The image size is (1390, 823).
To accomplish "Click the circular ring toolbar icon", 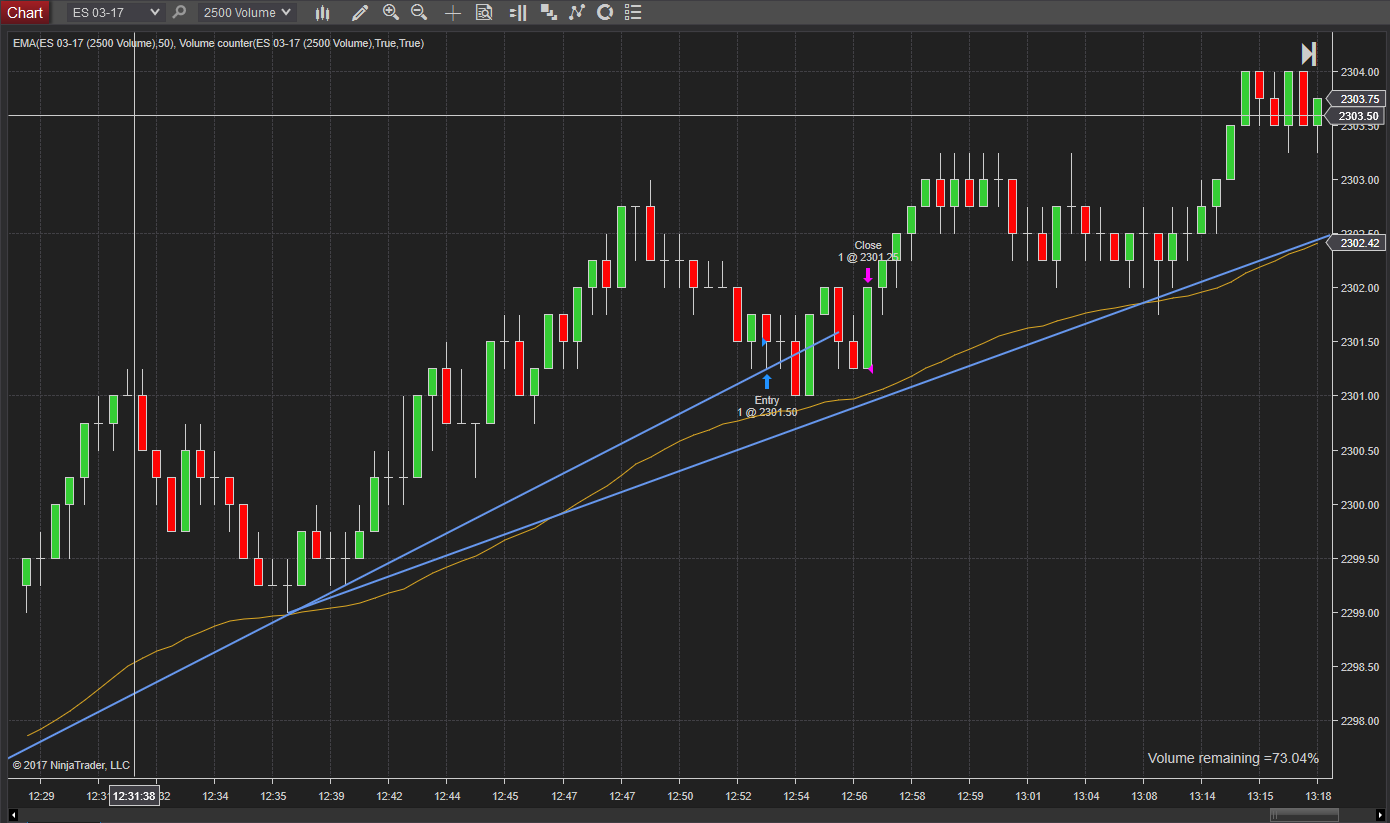I will [x=604, y=13].
